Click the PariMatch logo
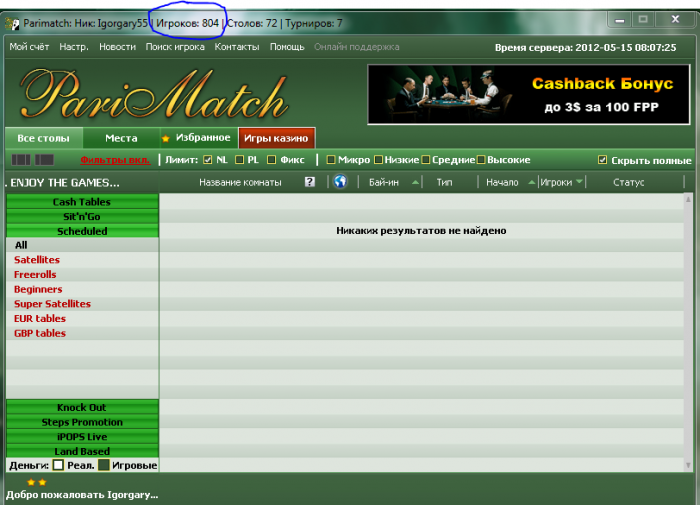 click(154, 96)
